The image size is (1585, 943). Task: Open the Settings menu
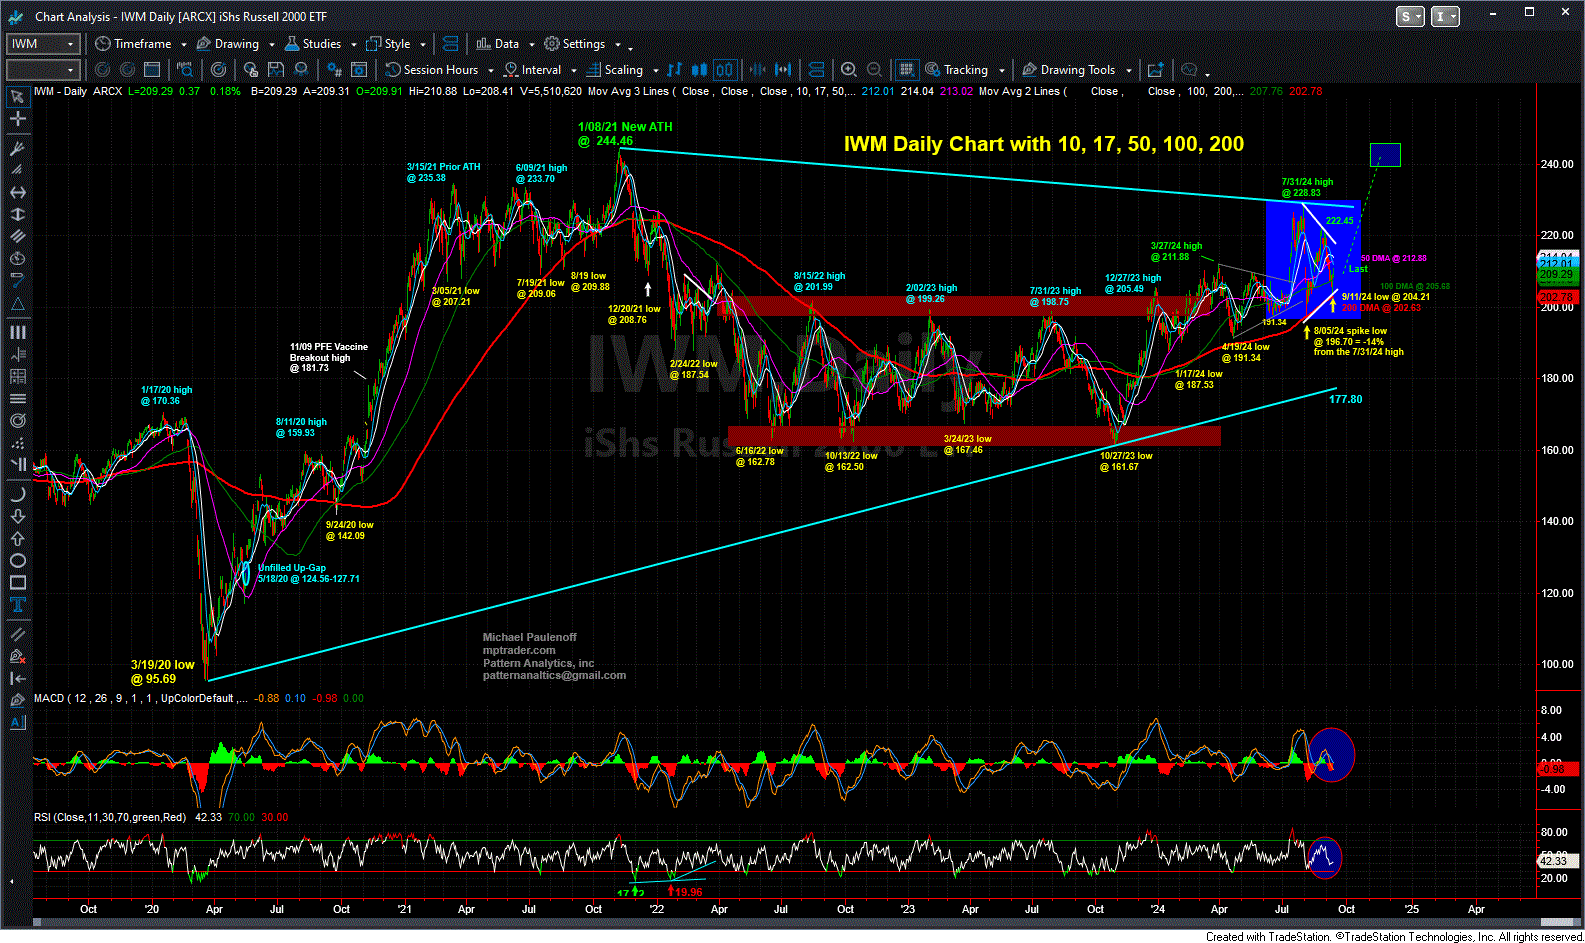(574, 44)
